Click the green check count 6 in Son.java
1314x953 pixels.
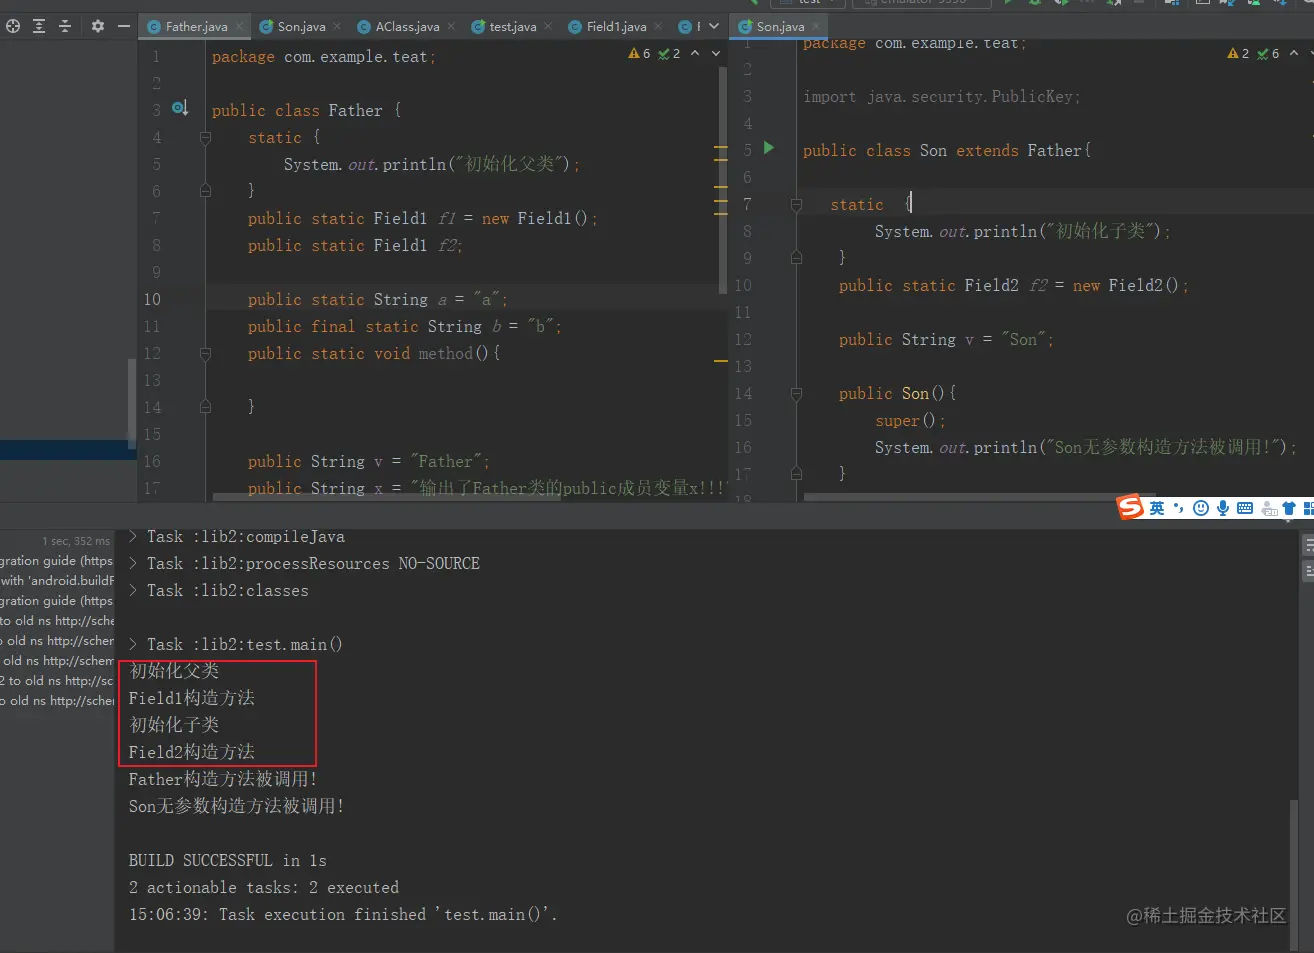coord(1268,53)
